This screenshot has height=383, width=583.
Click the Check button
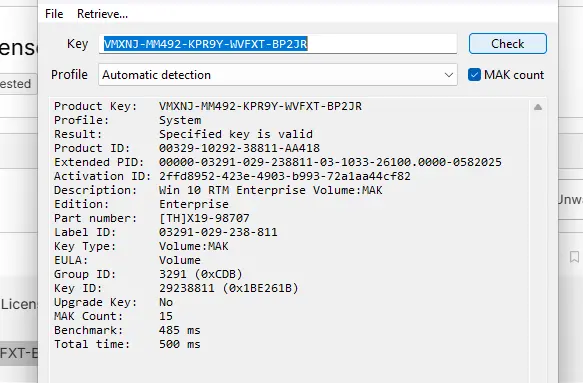click(508, 44)
